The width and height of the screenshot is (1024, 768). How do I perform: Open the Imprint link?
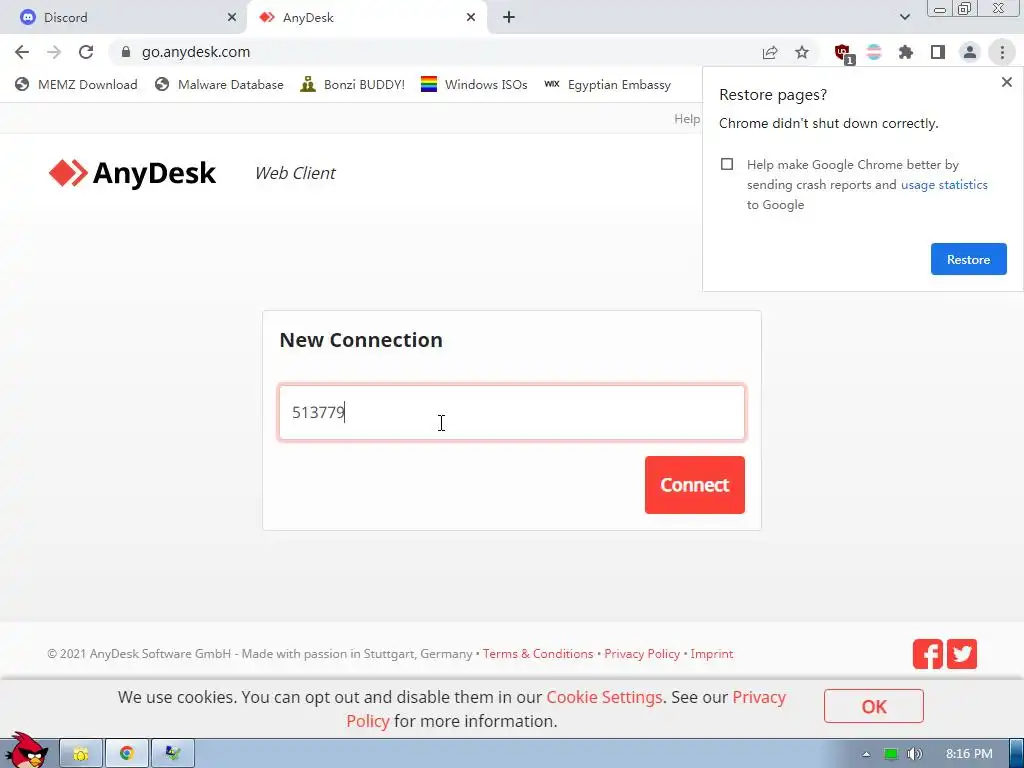coord(712,654)
